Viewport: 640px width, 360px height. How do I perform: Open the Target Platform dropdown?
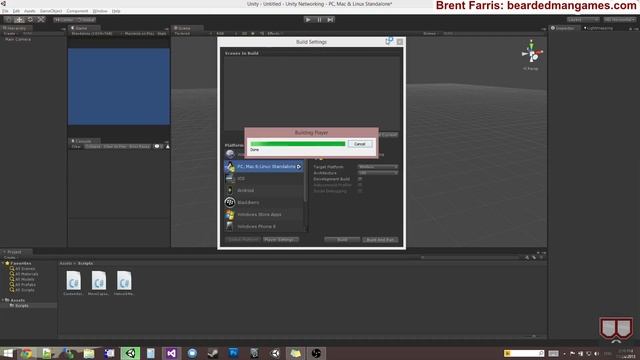pos(378,167)
